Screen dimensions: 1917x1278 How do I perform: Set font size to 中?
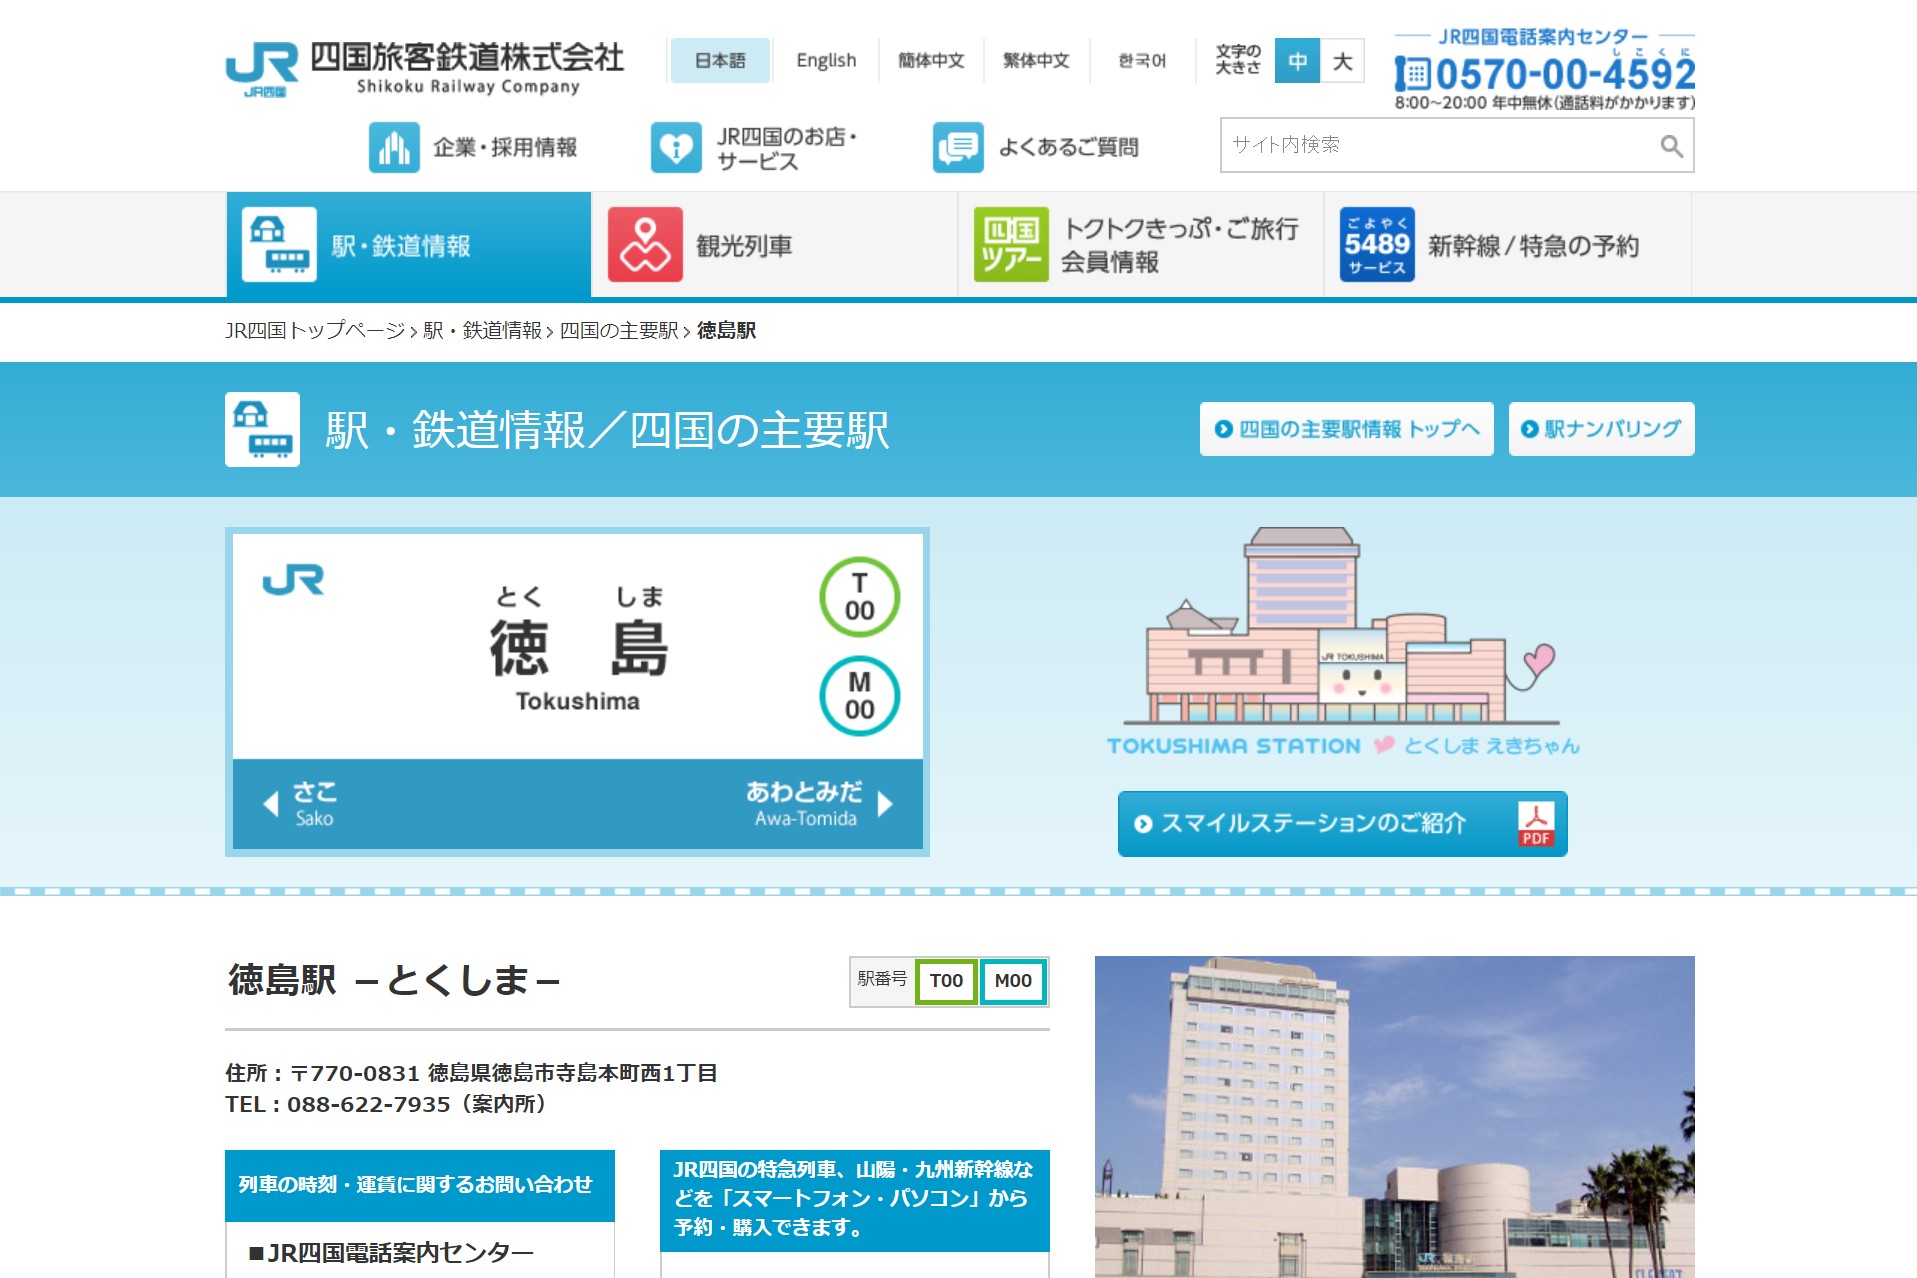[1297, 61]
